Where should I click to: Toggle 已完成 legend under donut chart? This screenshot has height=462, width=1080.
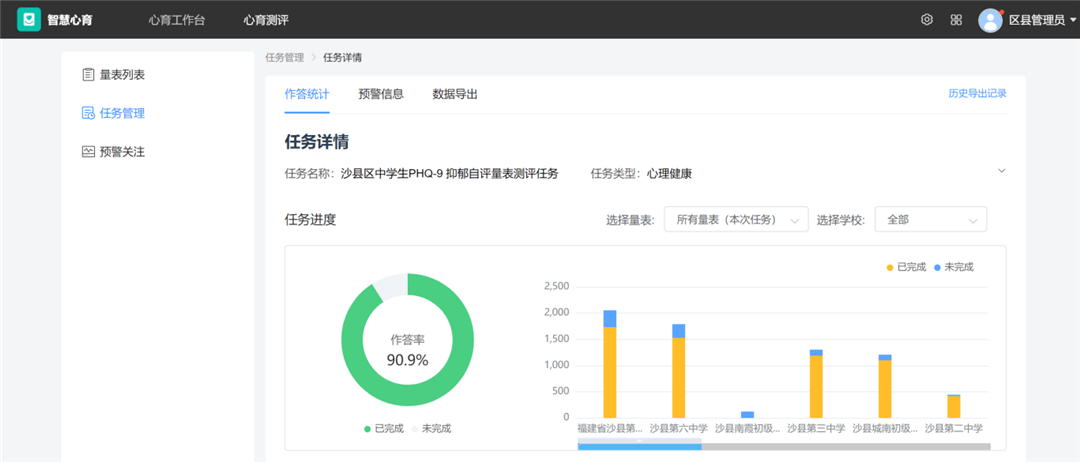point(384,428)
